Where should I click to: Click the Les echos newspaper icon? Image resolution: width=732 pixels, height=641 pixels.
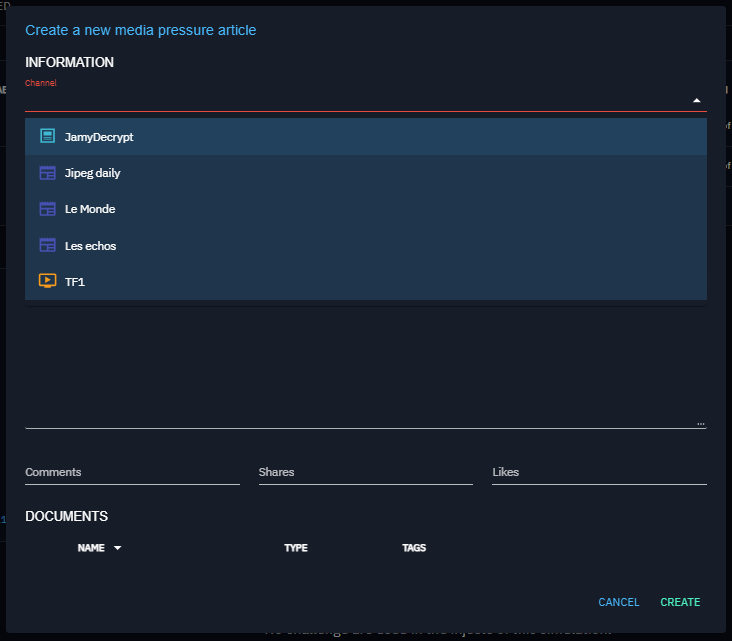click(47, 245)
